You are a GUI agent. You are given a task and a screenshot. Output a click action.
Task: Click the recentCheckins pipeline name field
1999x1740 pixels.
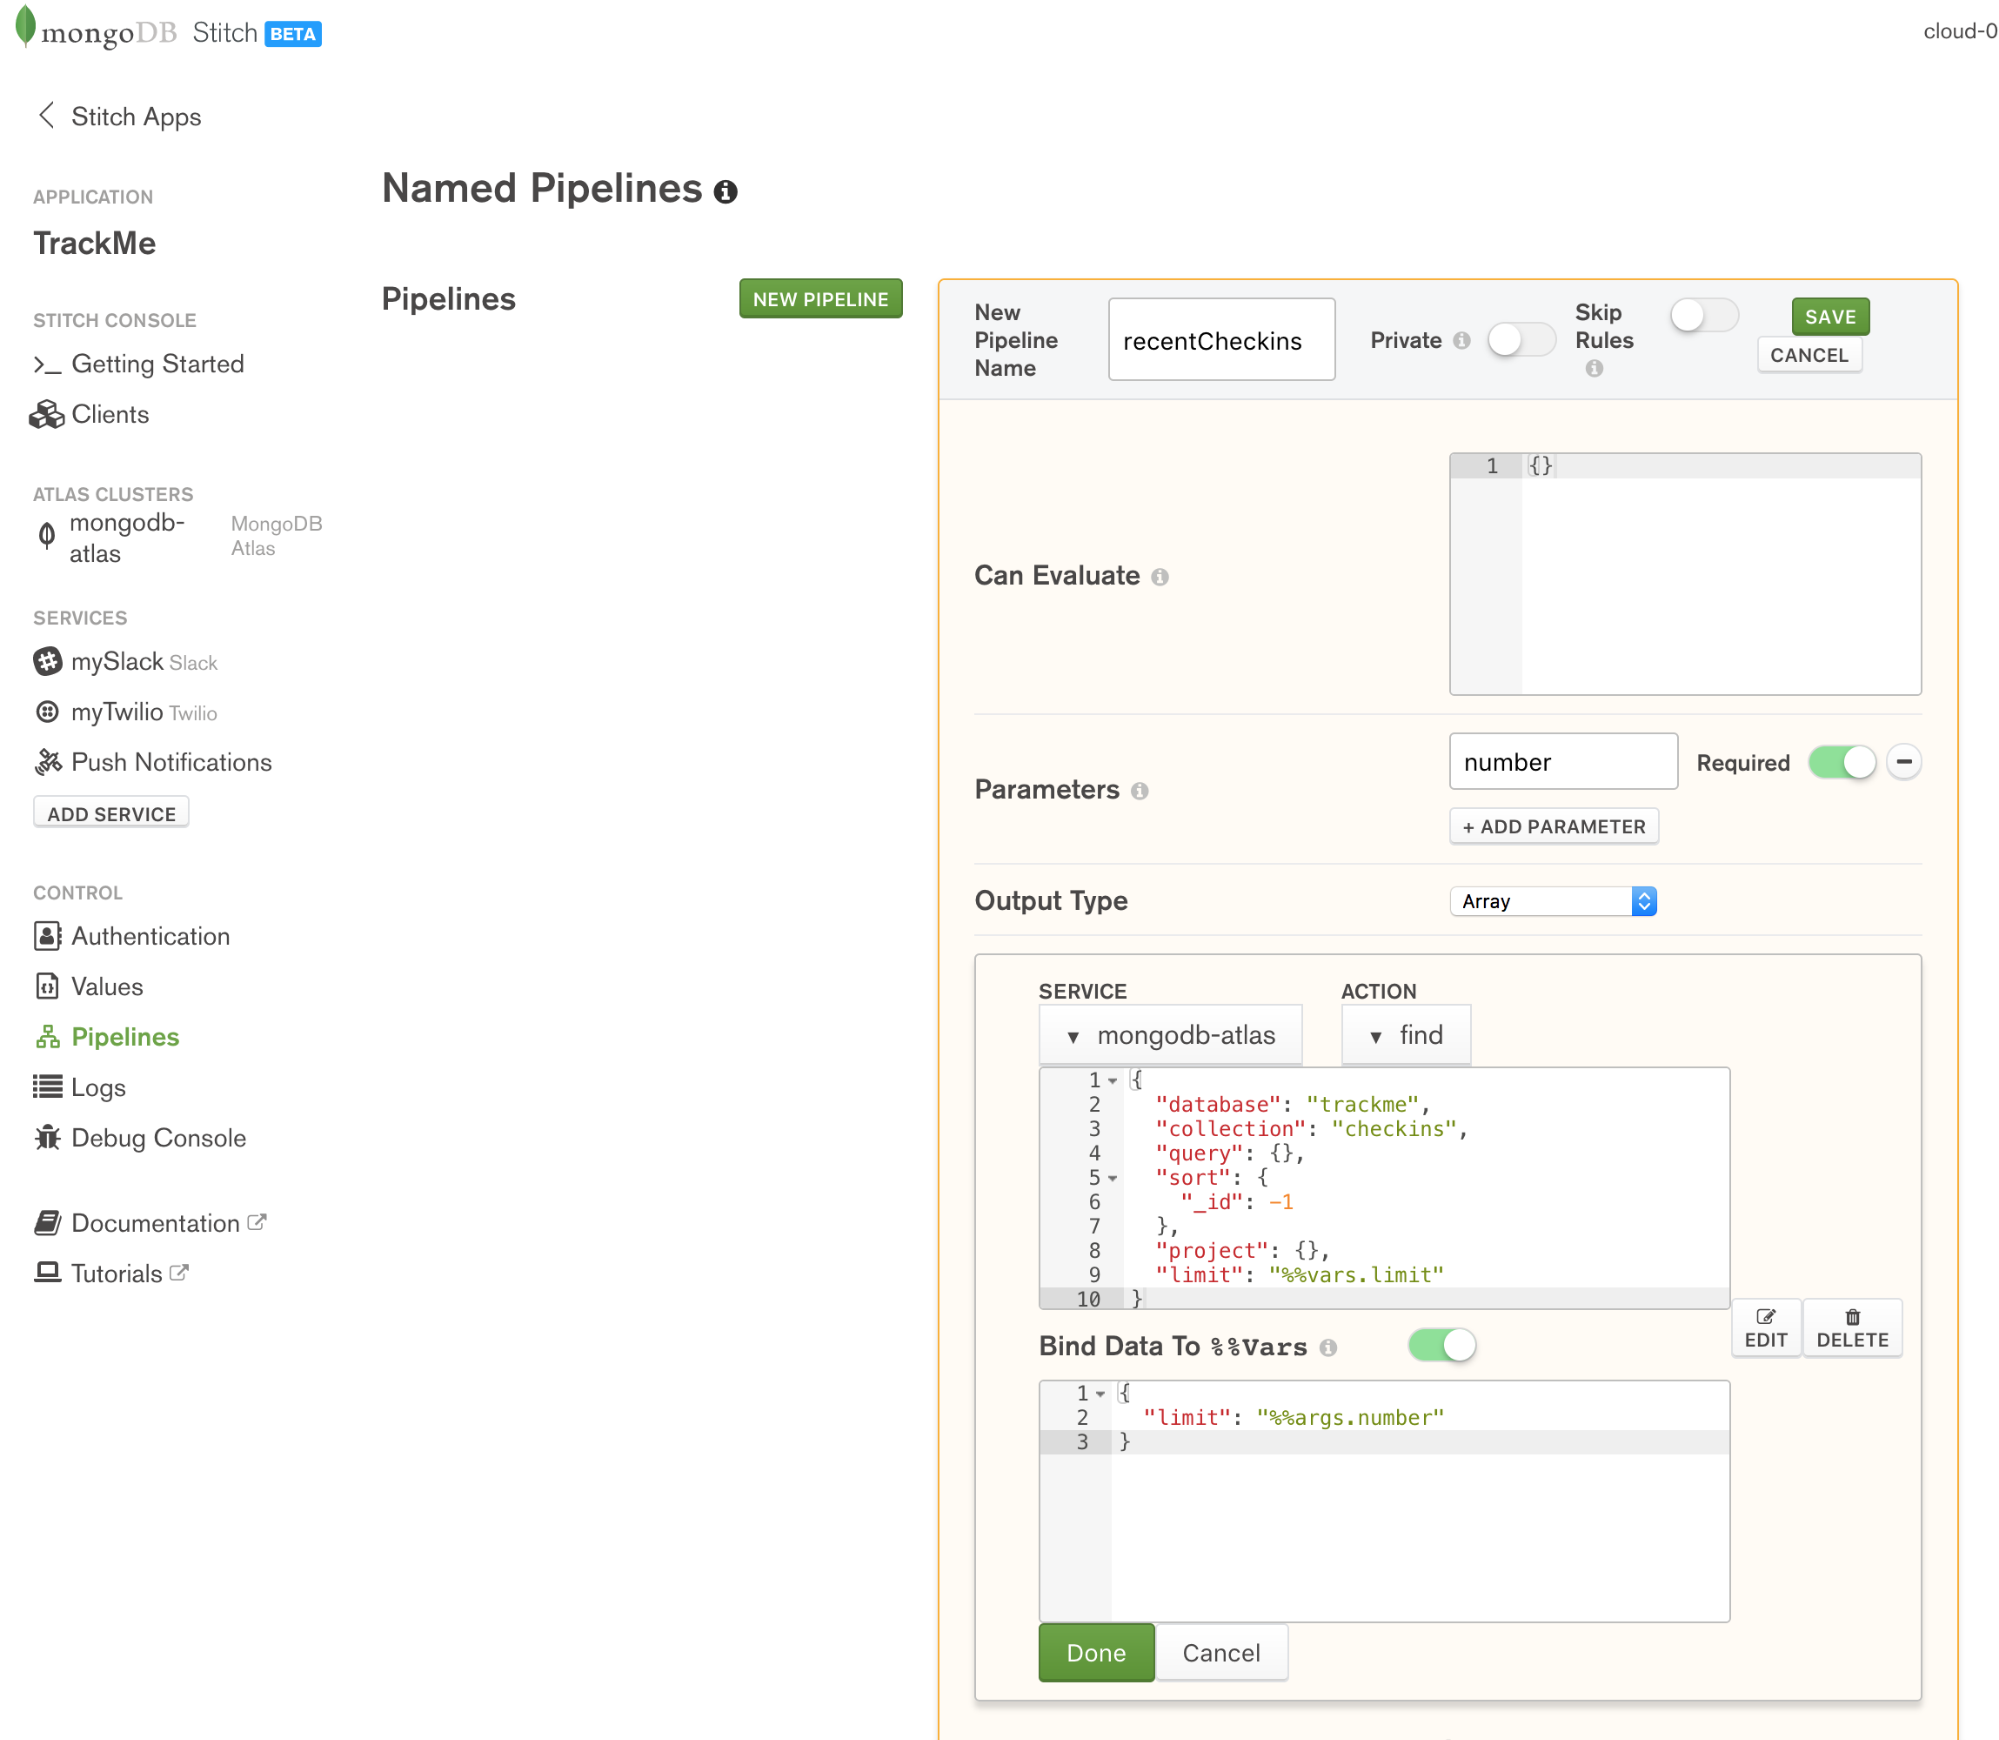[1220, 339]
